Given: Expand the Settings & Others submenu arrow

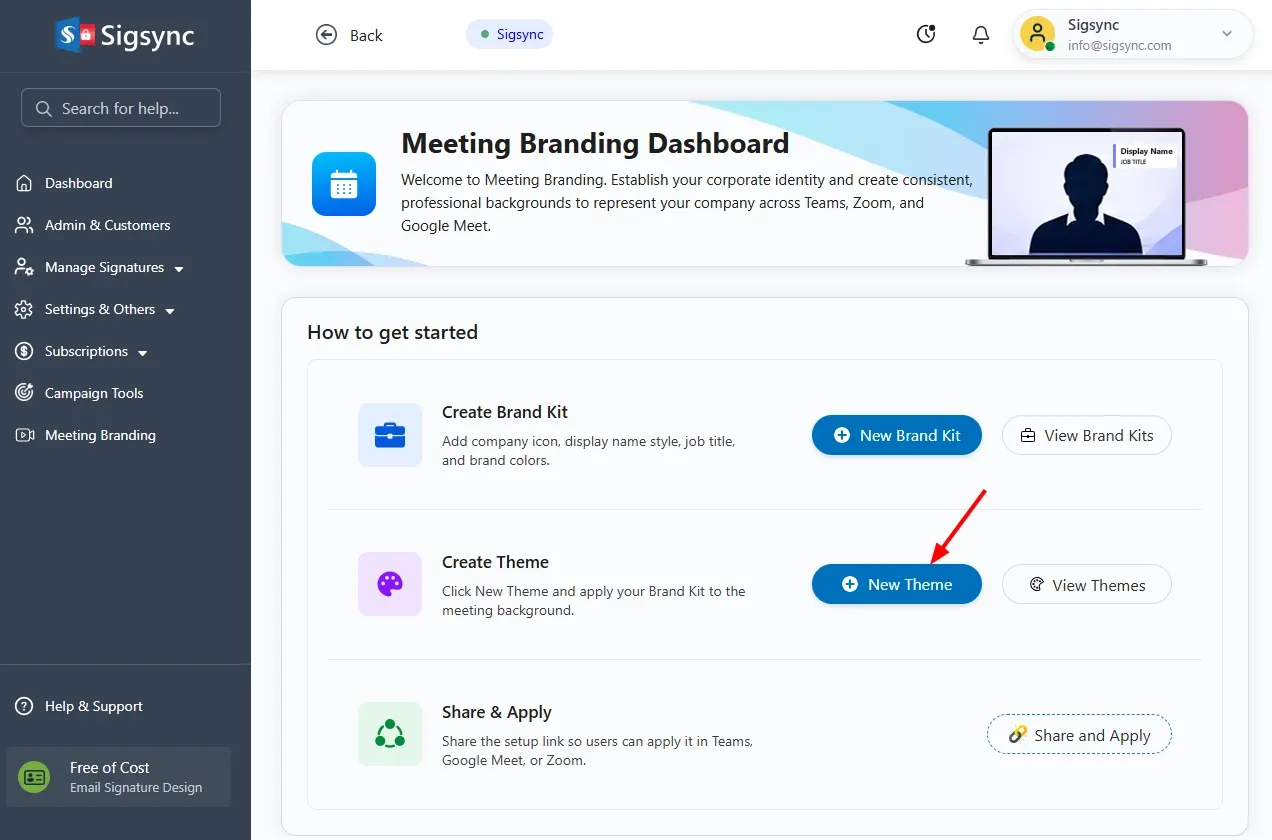Looking at the screenshot, I should pyautogui.click(x=170, y=311).
